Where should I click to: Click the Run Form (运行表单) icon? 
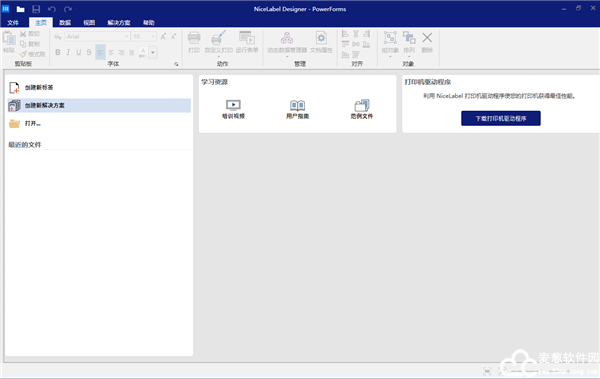247,38
